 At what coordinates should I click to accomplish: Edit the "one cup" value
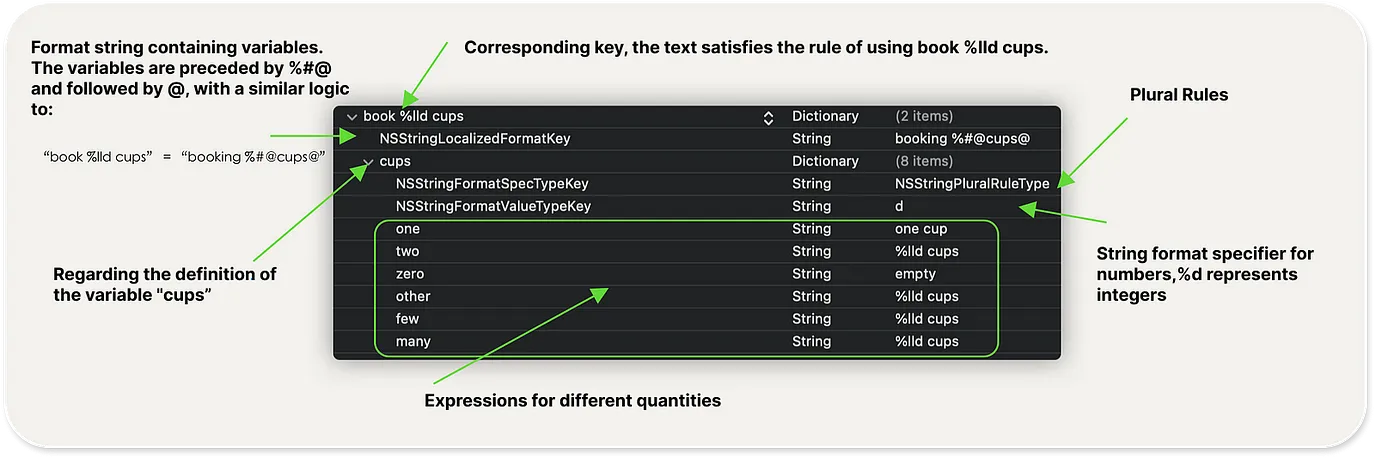pyautogui.click(x=921, y=229)
